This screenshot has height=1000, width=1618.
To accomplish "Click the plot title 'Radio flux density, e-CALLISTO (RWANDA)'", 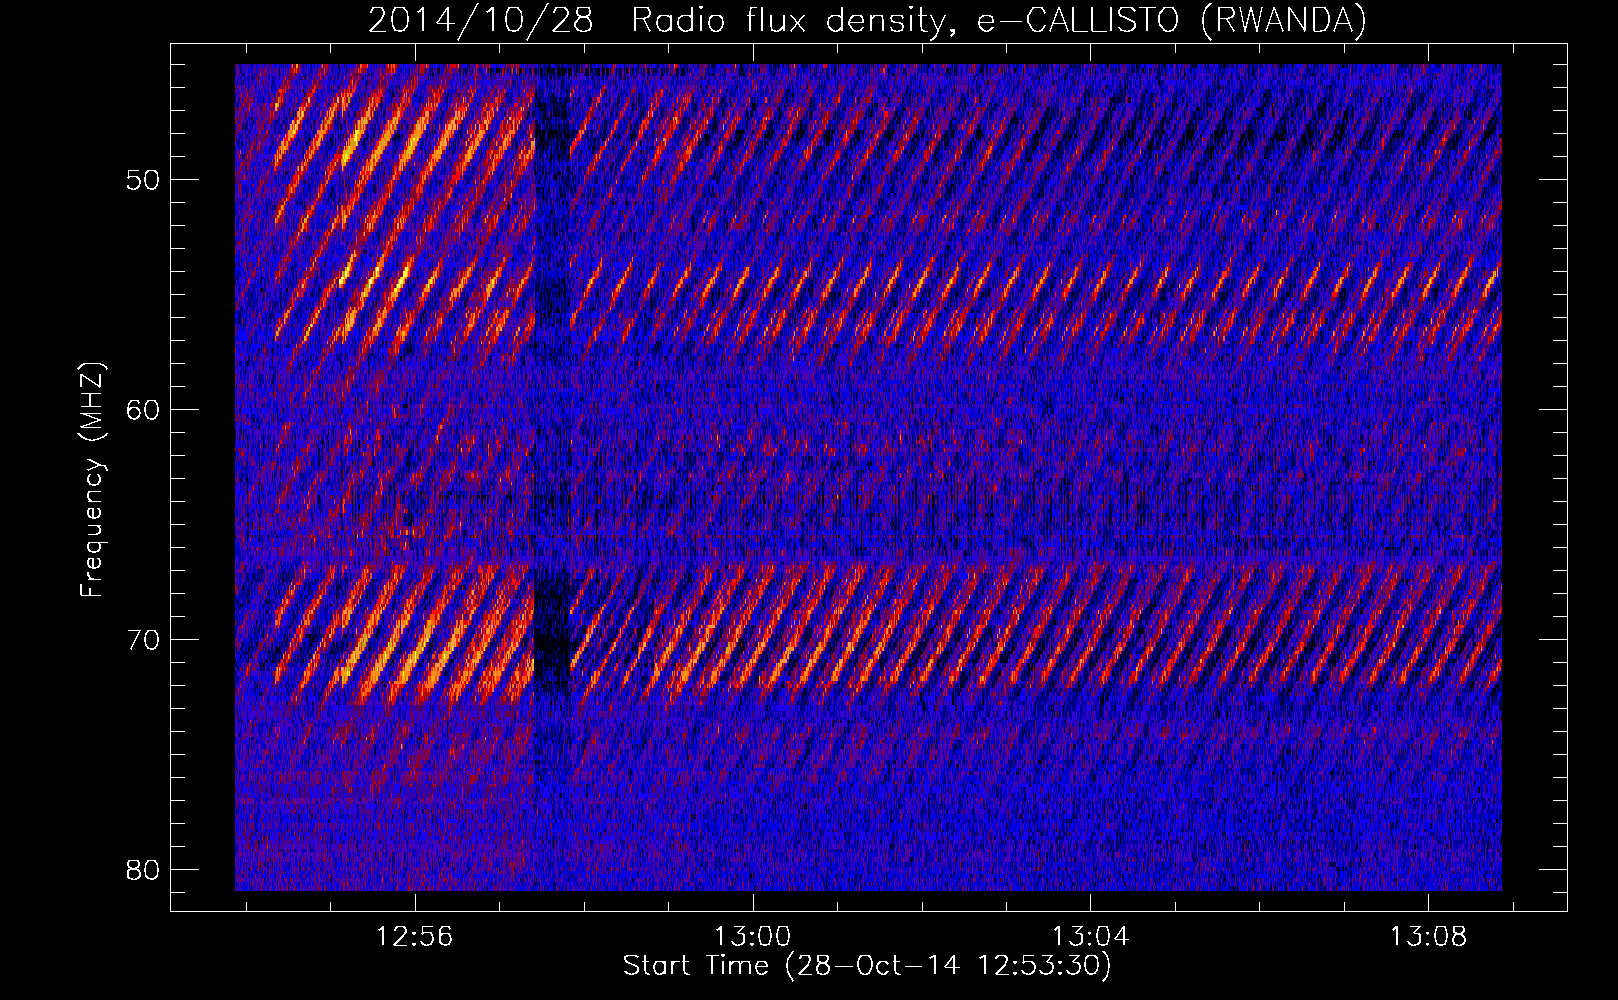I will (998, 20).
